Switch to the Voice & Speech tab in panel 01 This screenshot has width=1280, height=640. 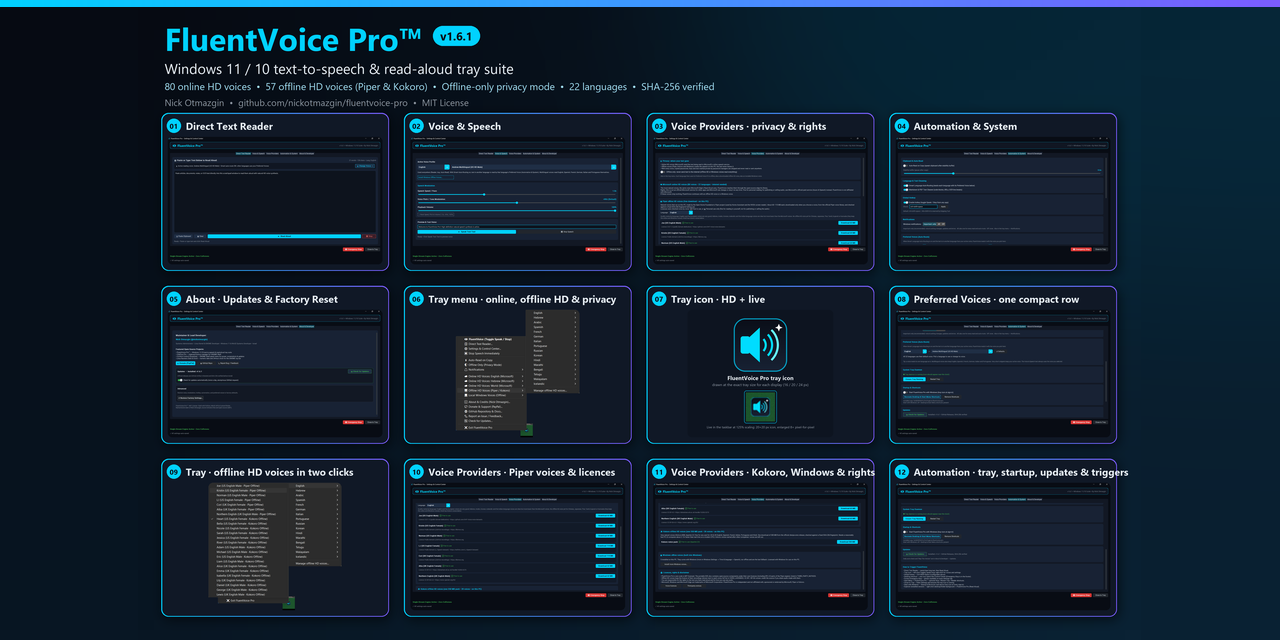coord(258,153)
